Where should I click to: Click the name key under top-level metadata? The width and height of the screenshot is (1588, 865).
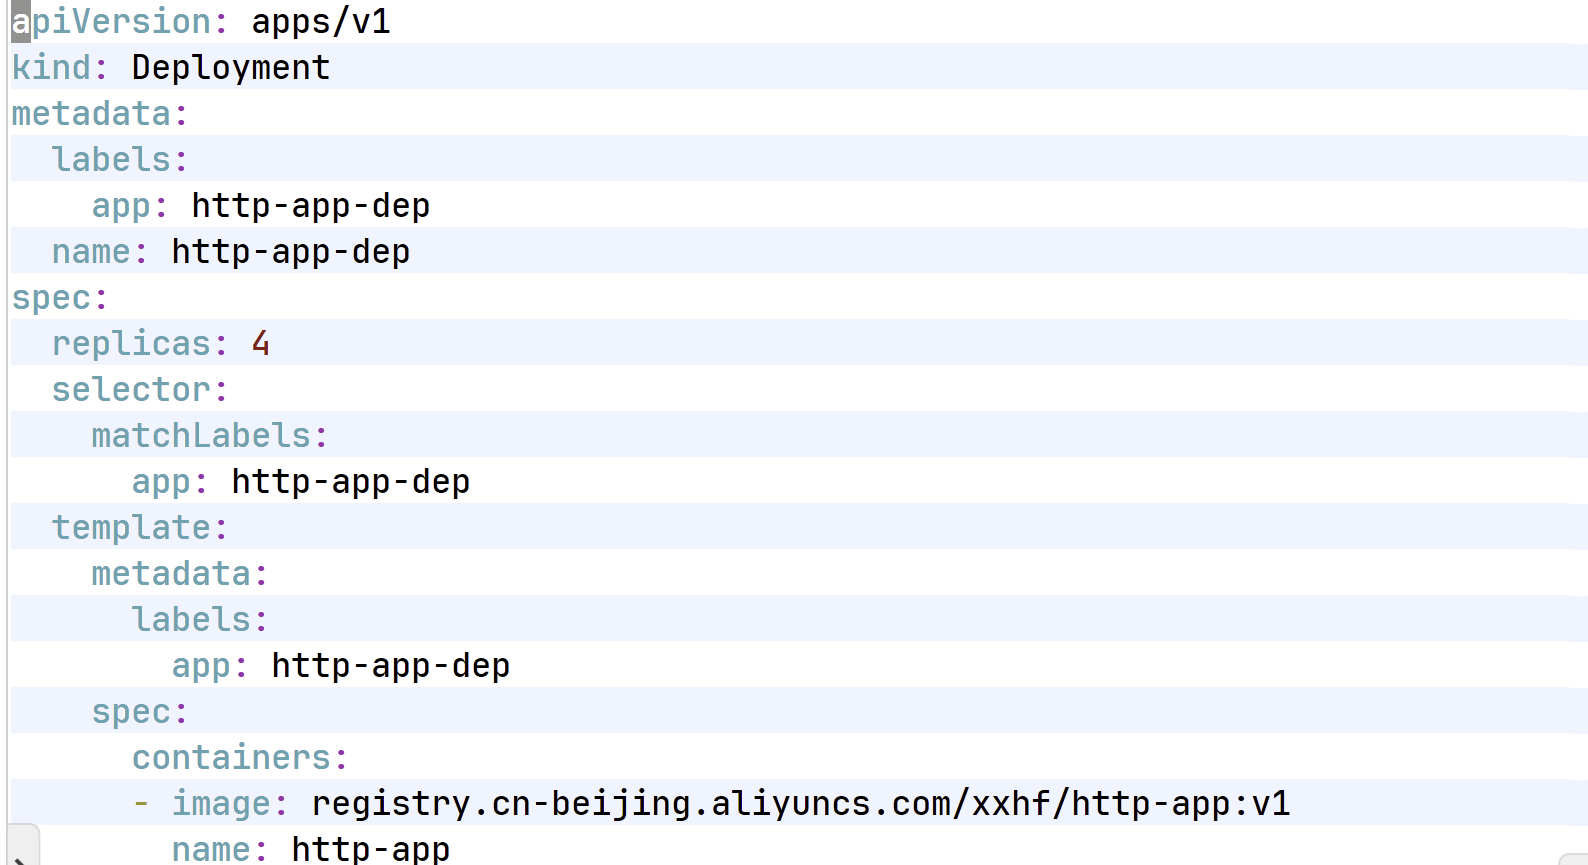91,252
